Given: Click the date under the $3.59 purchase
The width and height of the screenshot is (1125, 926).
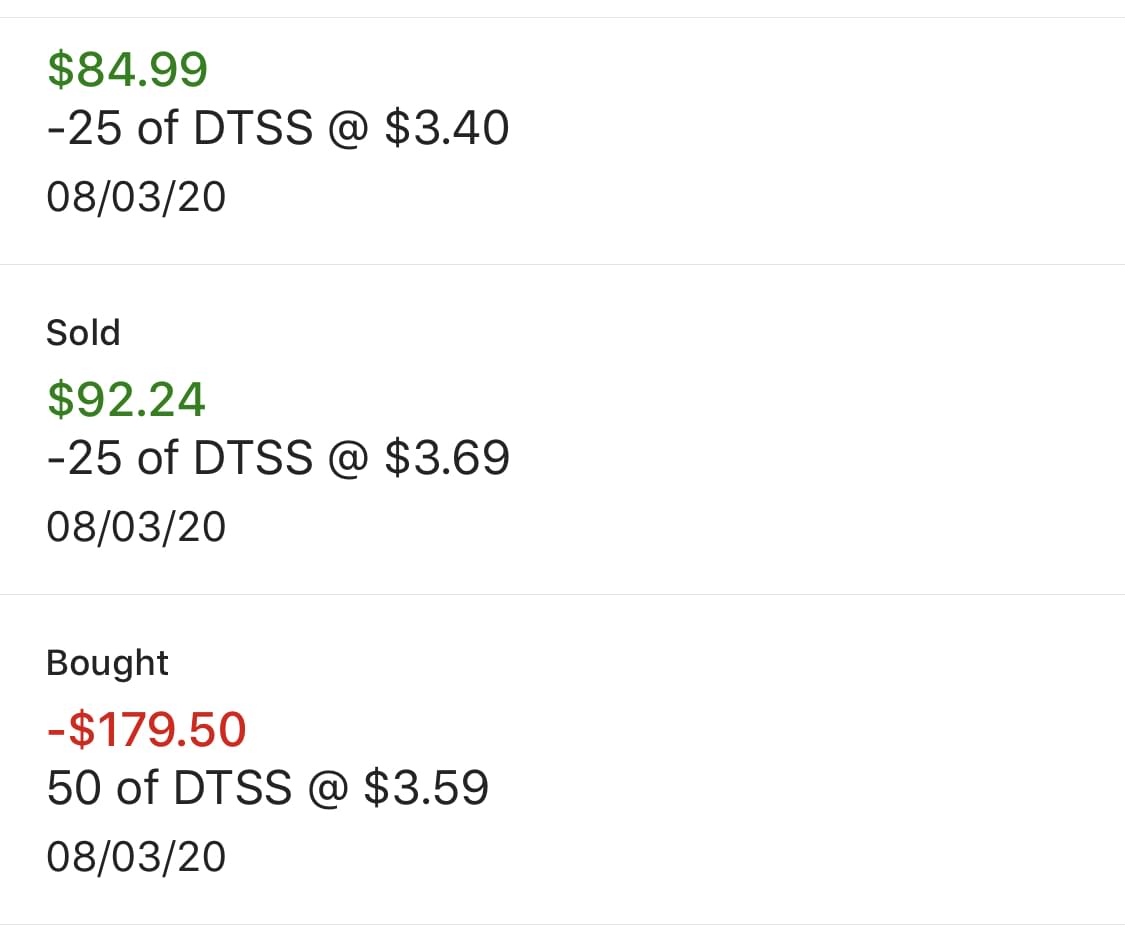Looking at the screenshot, I should (136, 857).
